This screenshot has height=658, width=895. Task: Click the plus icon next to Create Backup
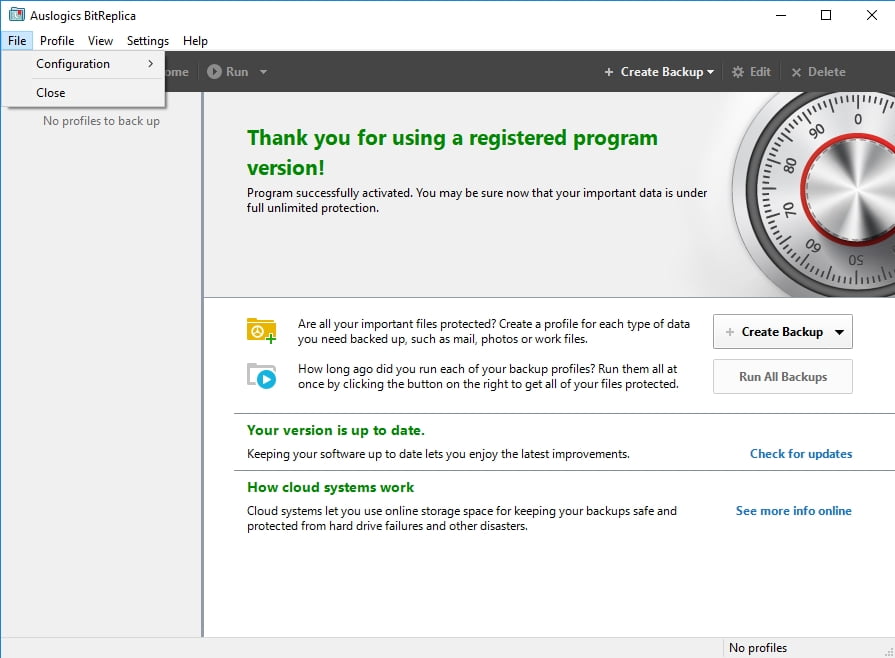609,71
